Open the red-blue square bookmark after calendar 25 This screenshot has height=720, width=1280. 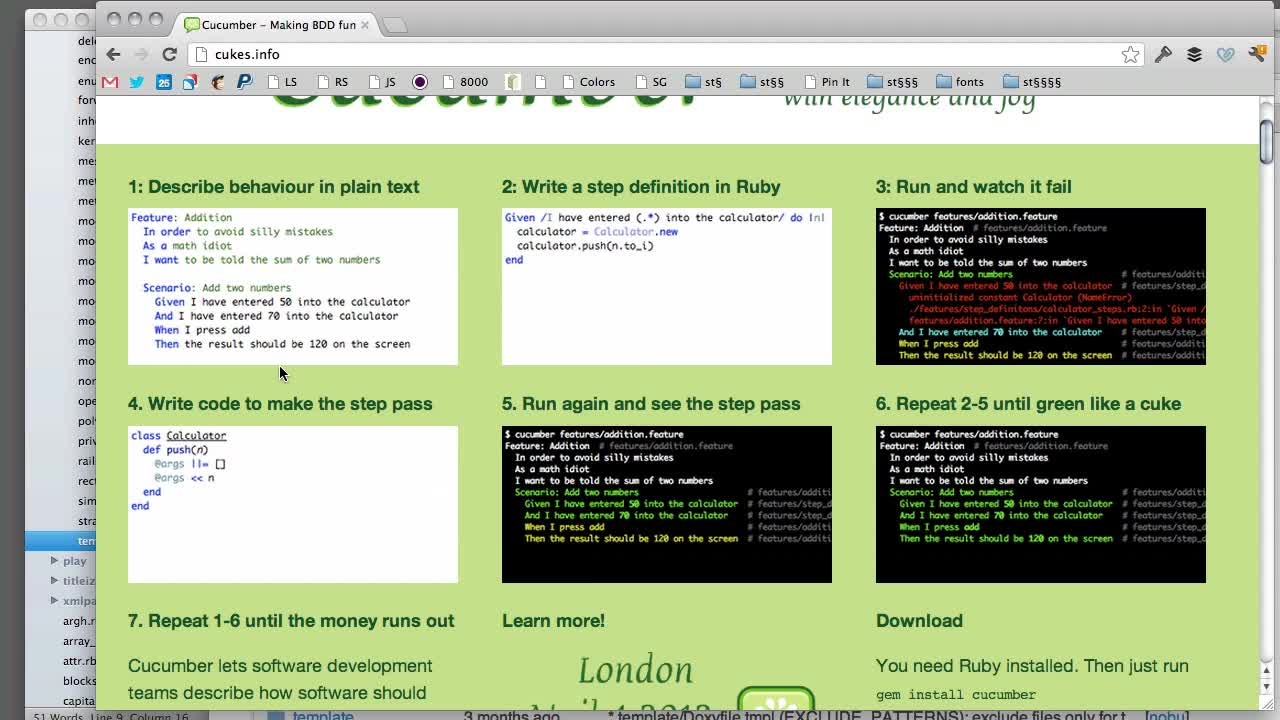[x=190, y=82]
